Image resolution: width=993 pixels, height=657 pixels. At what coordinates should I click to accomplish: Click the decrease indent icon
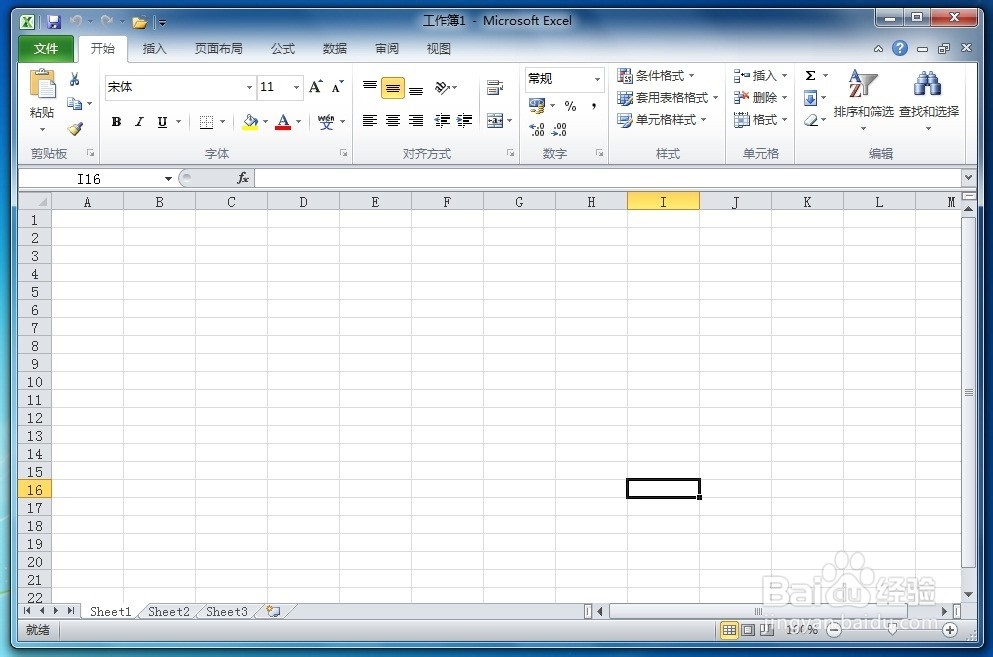442,120
